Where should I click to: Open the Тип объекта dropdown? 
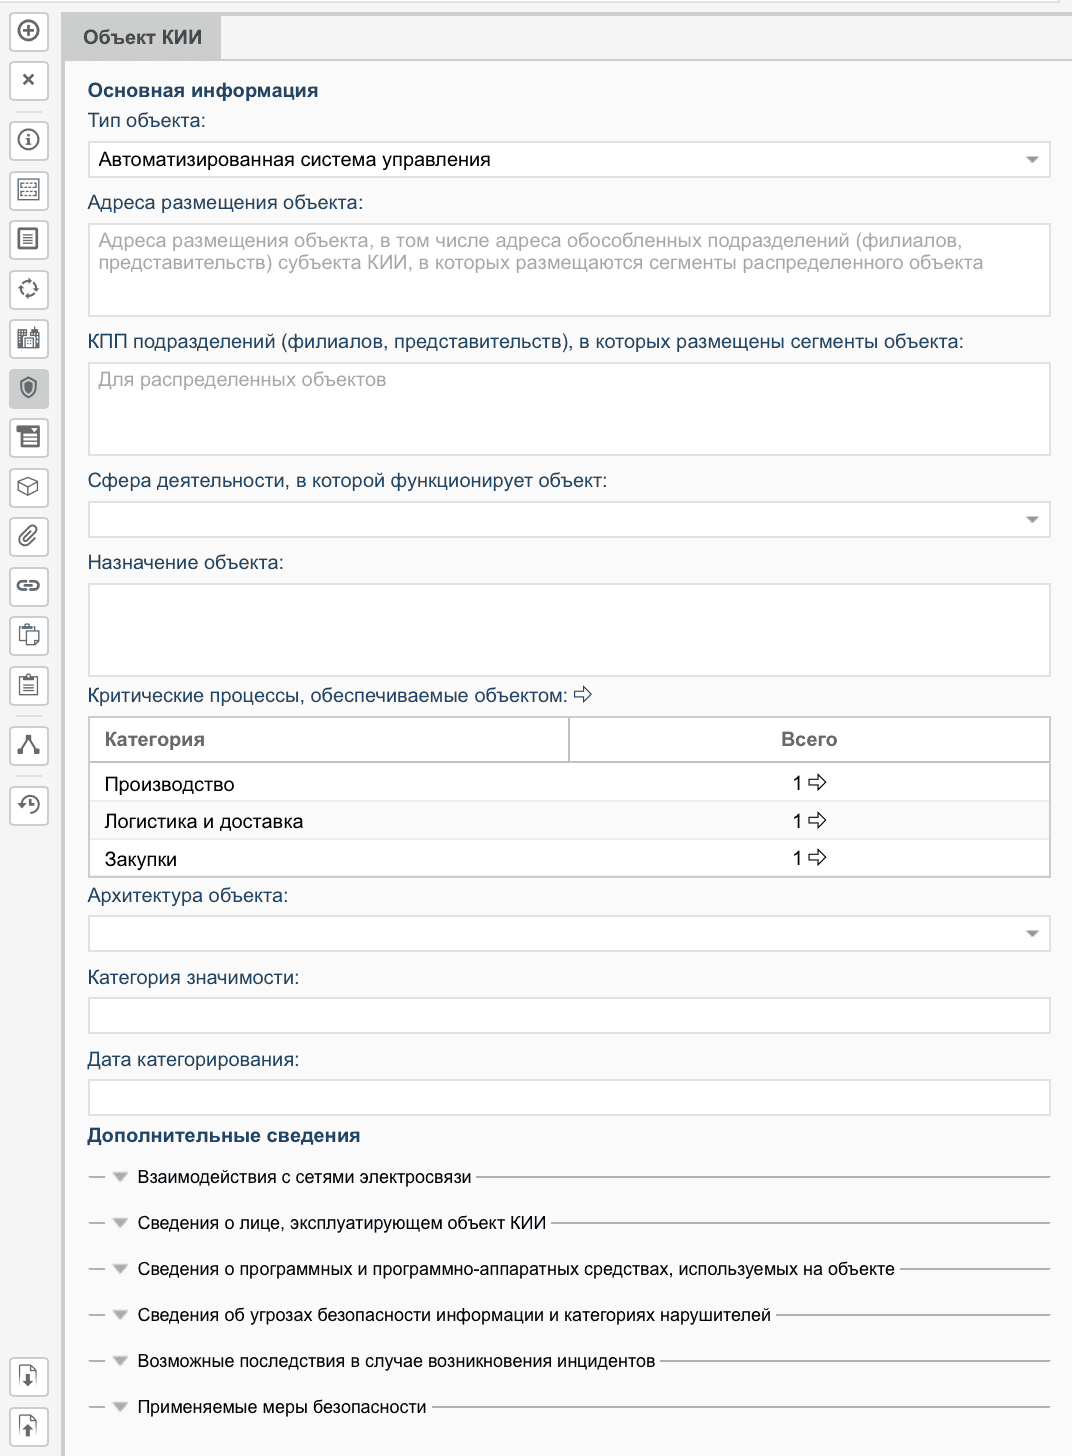1032,160
